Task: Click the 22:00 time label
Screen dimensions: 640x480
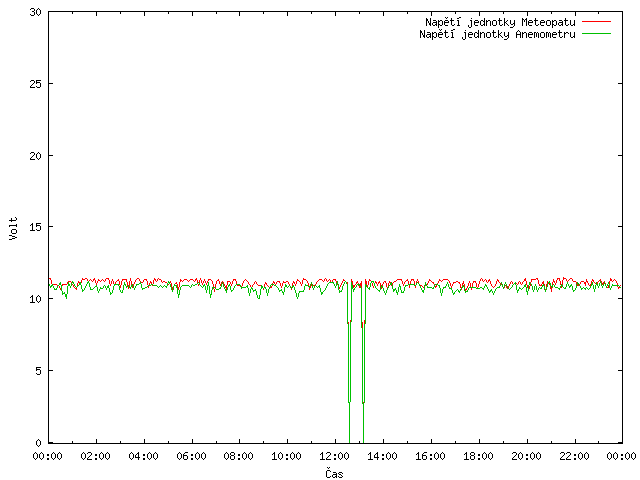Action: [574, 456]
